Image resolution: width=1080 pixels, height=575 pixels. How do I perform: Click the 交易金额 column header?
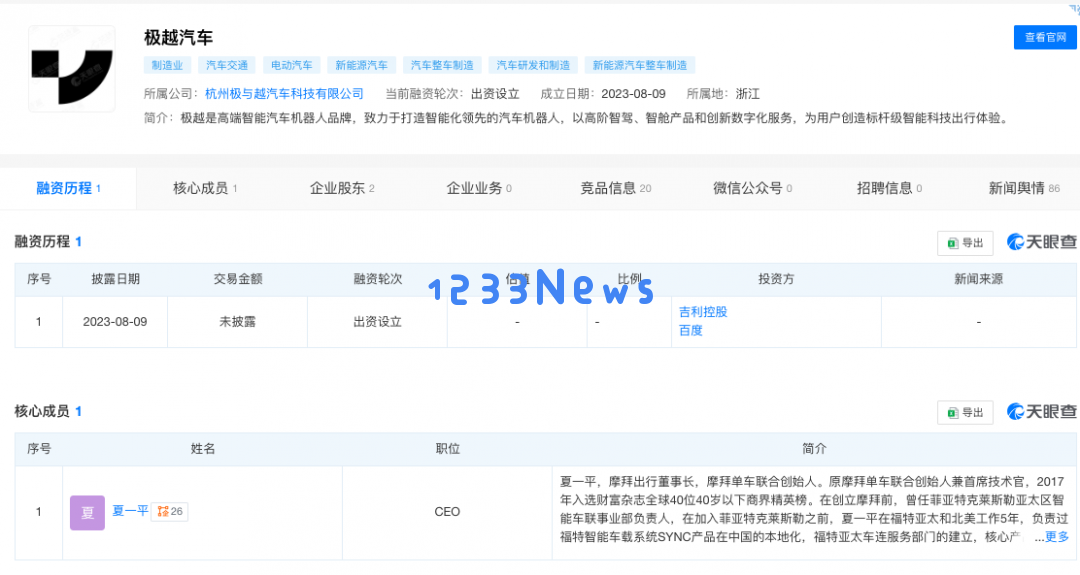pyautogui.click(x=238, y=279)
